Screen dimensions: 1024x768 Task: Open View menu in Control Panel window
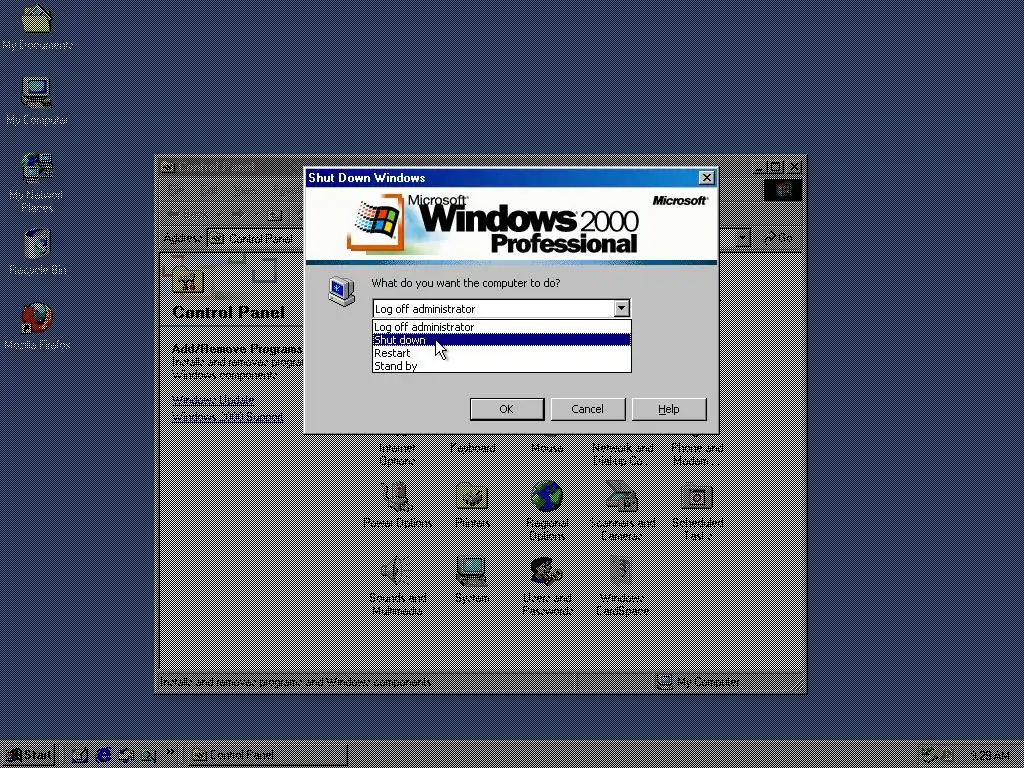tap(245, 190)
